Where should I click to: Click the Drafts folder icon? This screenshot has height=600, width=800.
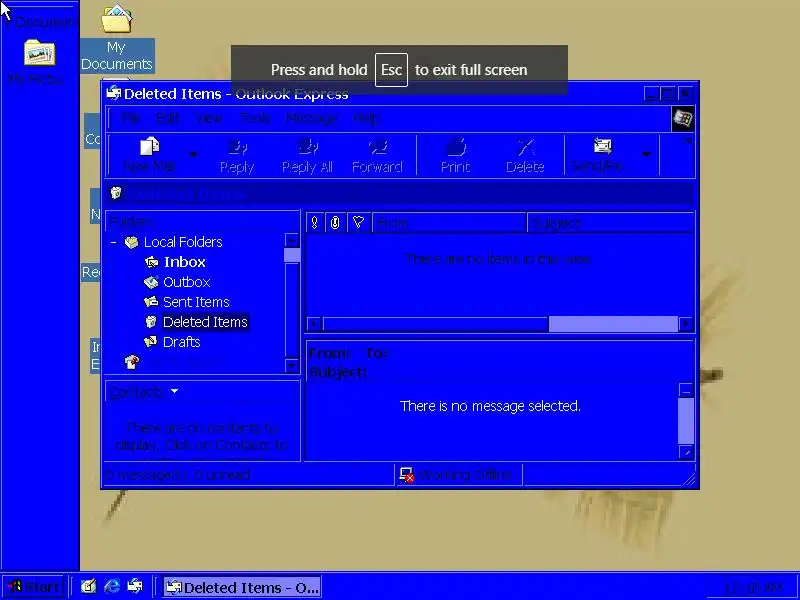pos(151,342)
